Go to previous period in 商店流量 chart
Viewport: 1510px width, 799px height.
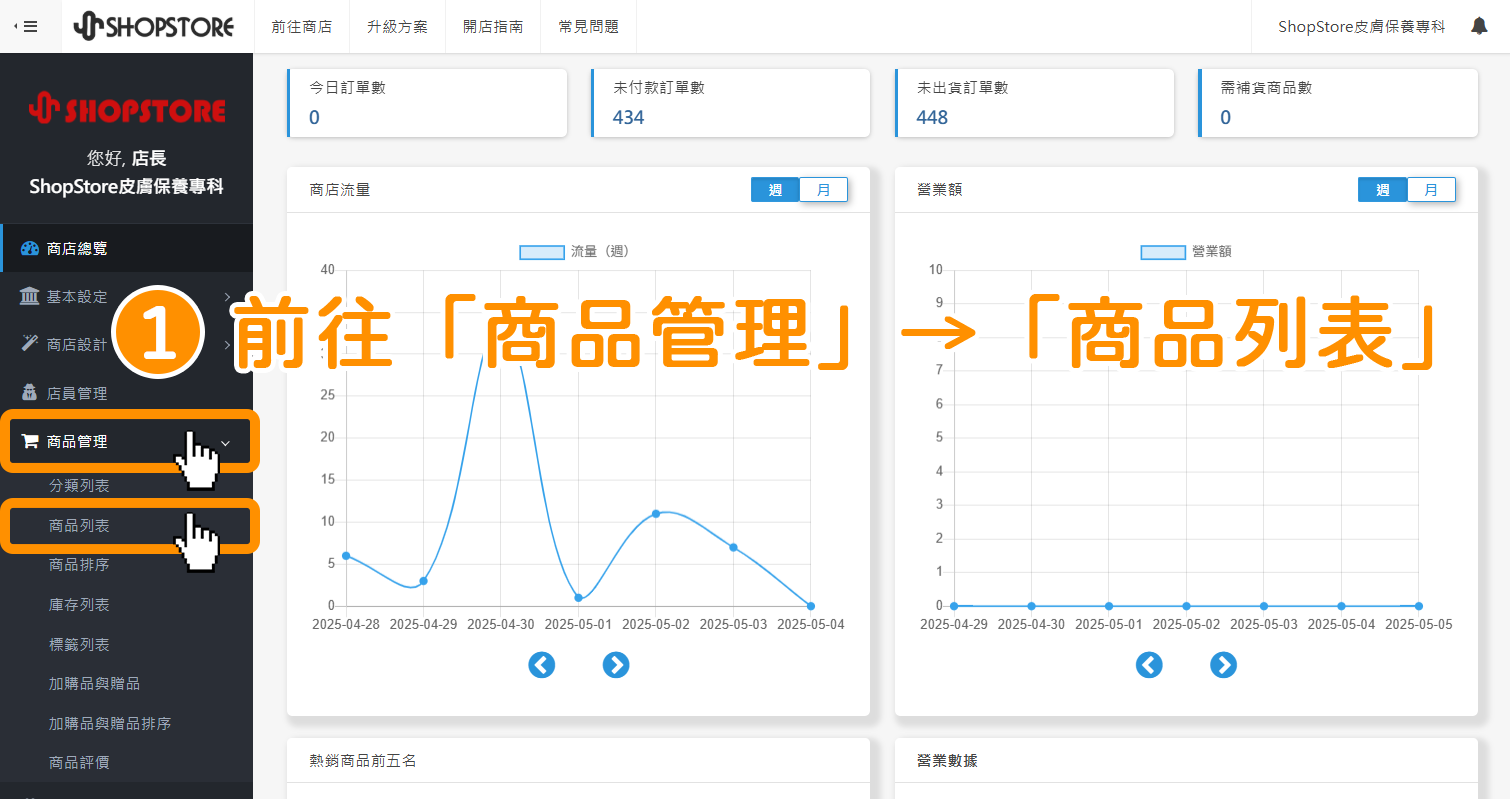(x=542, y=665)
